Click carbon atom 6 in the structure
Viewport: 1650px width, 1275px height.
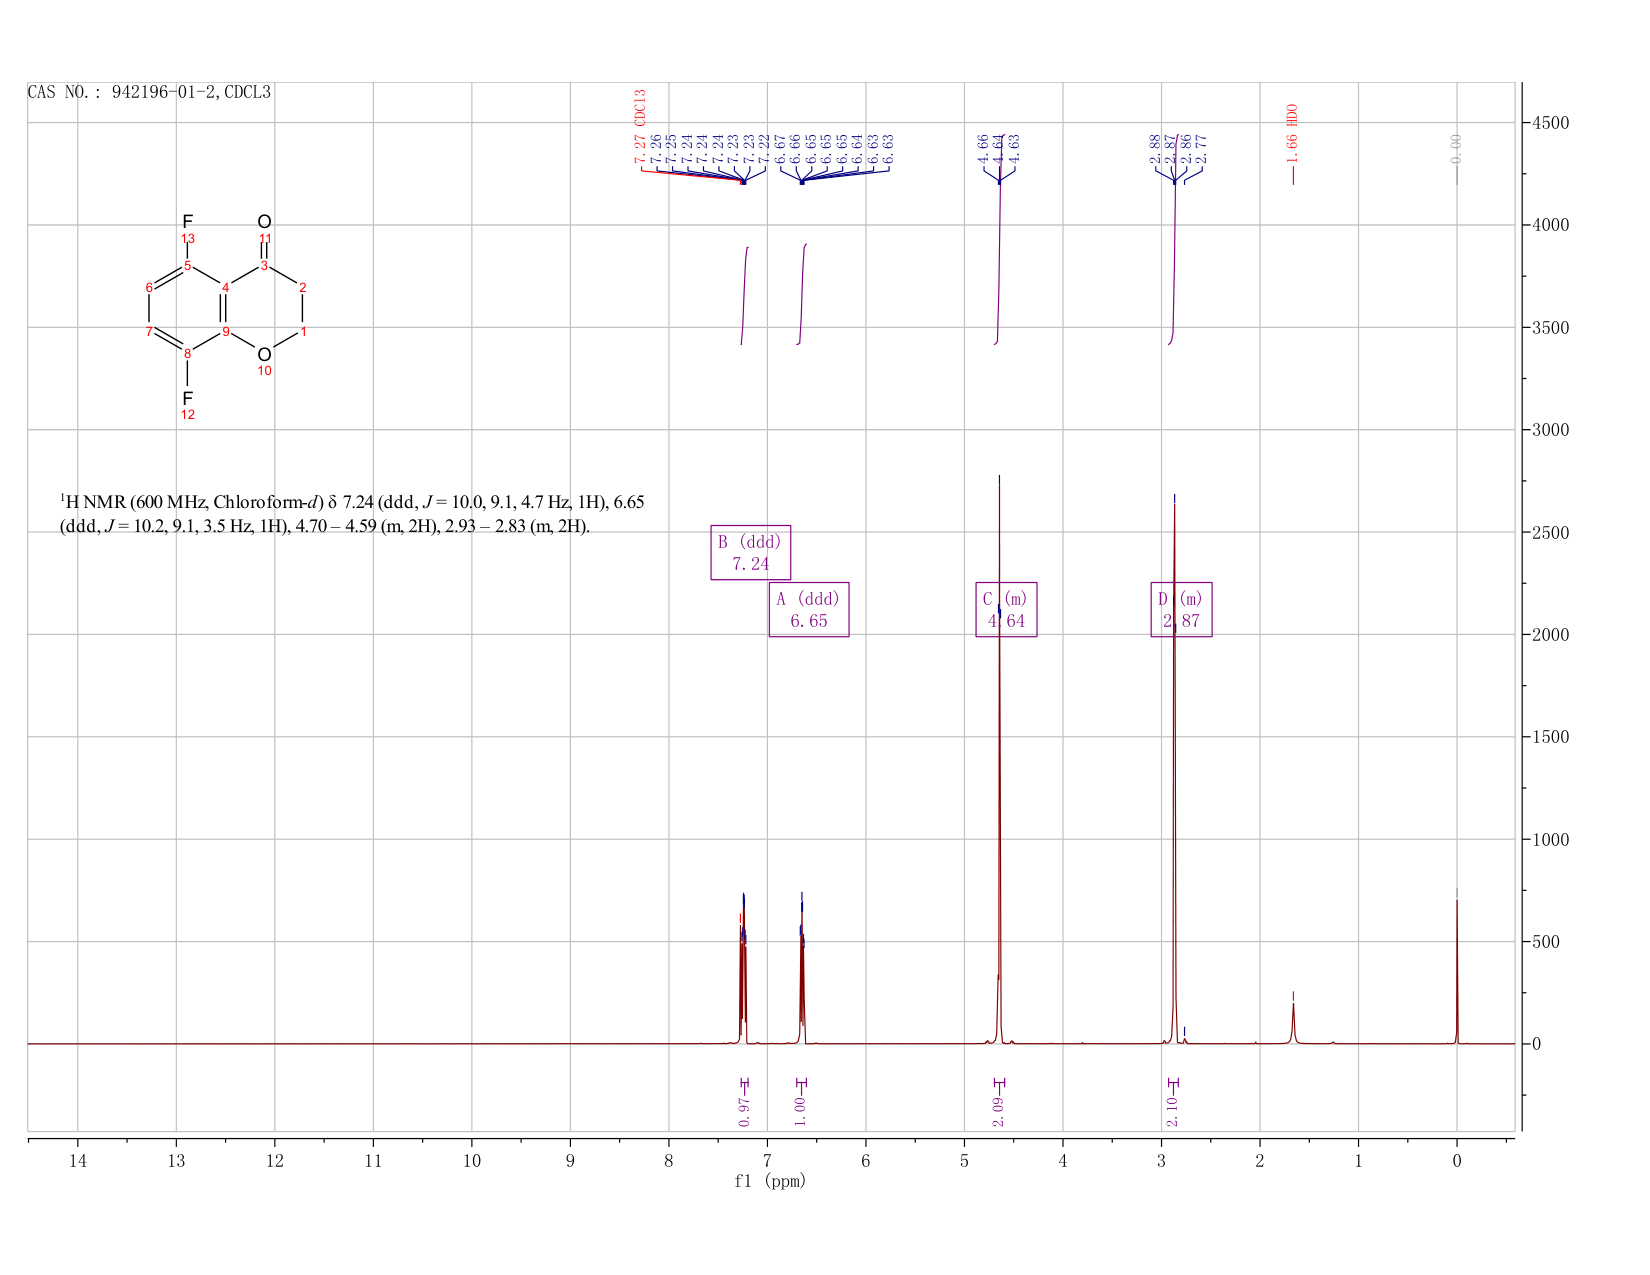[149, 288]
